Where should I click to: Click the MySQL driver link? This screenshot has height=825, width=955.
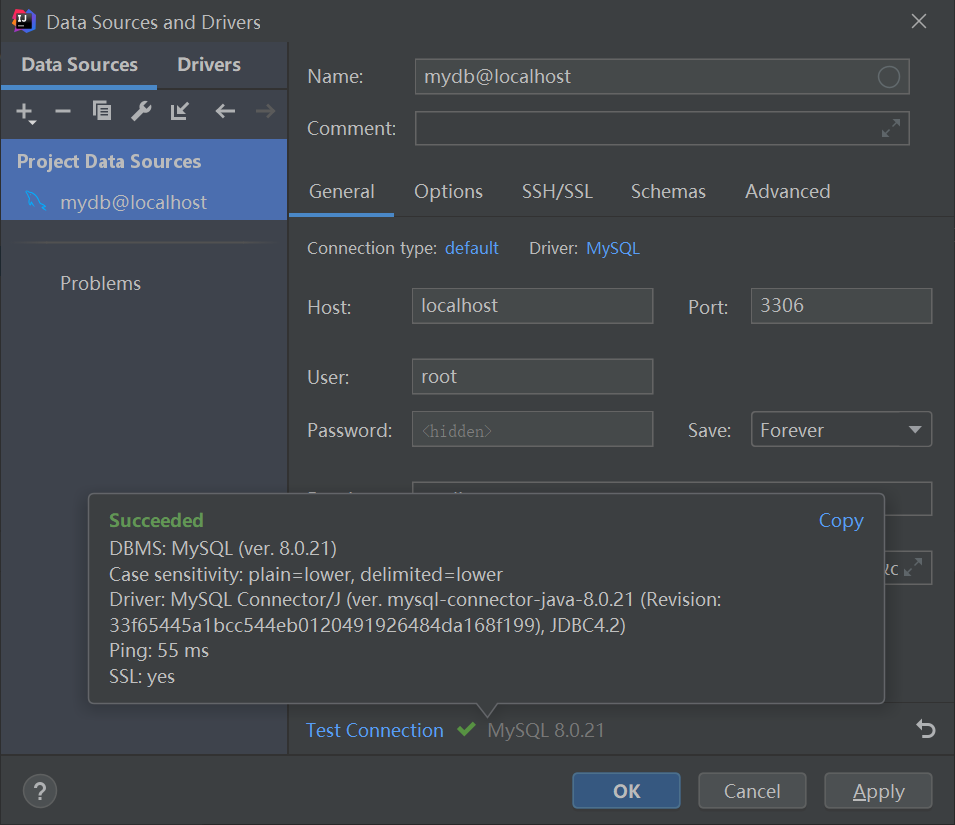click(x=612, y=247)
